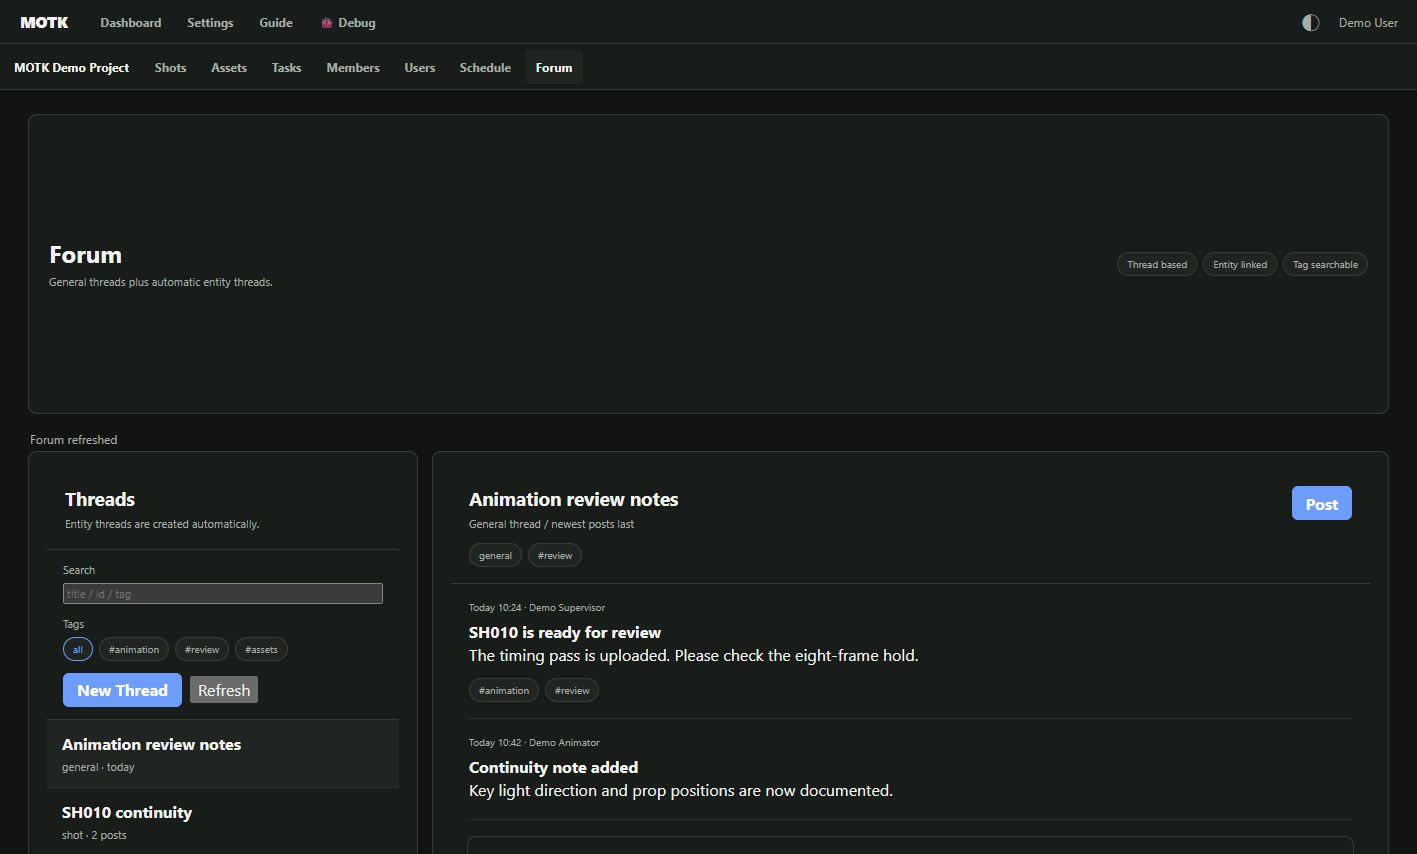Filter threads by #animation tag

(134, 649)
